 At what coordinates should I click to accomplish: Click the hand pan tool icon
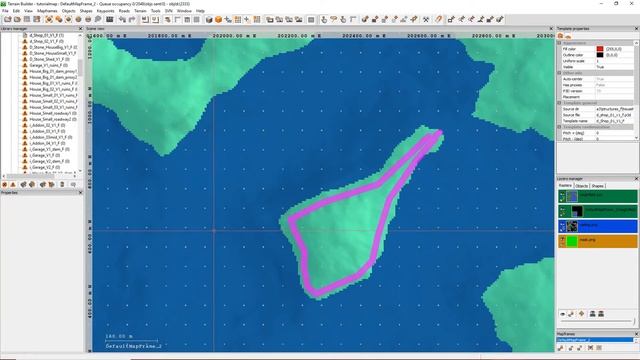(x=324, y=19)
